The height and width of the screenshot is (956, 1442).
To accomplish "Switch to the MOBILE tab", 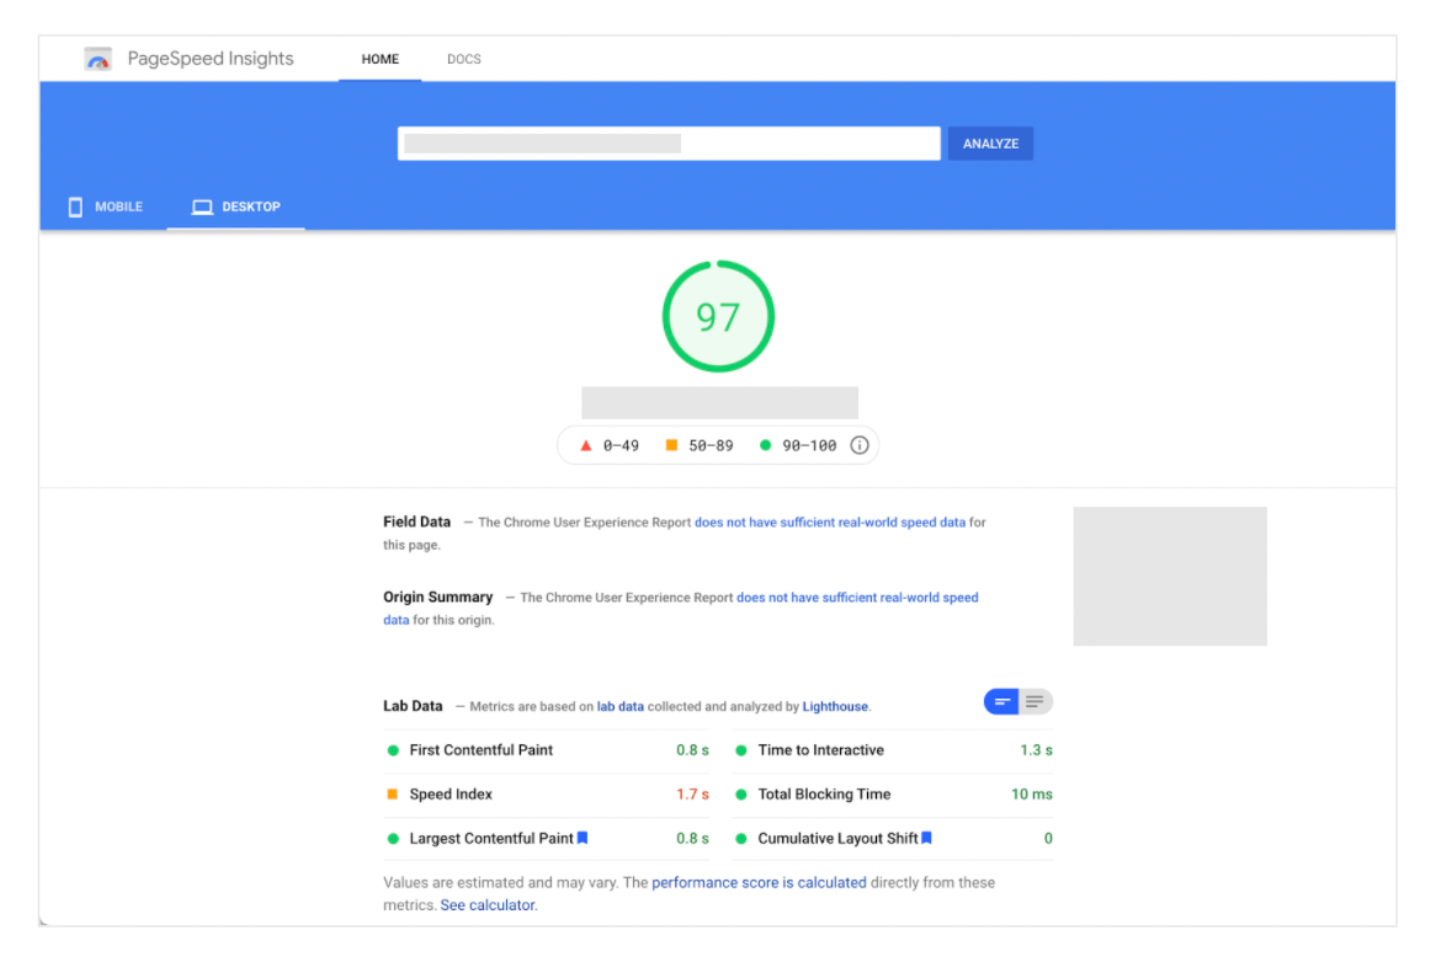I will point(105,206).
